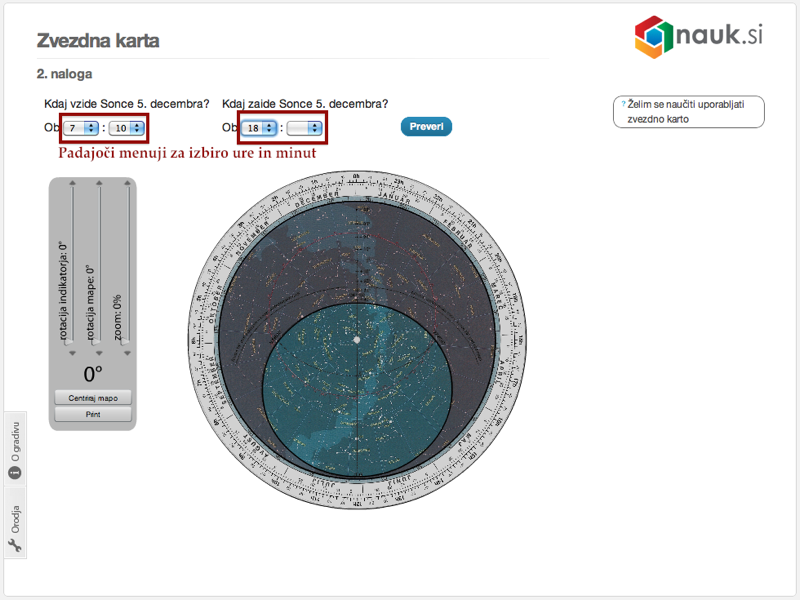Click the Print button

click(93, 413)
